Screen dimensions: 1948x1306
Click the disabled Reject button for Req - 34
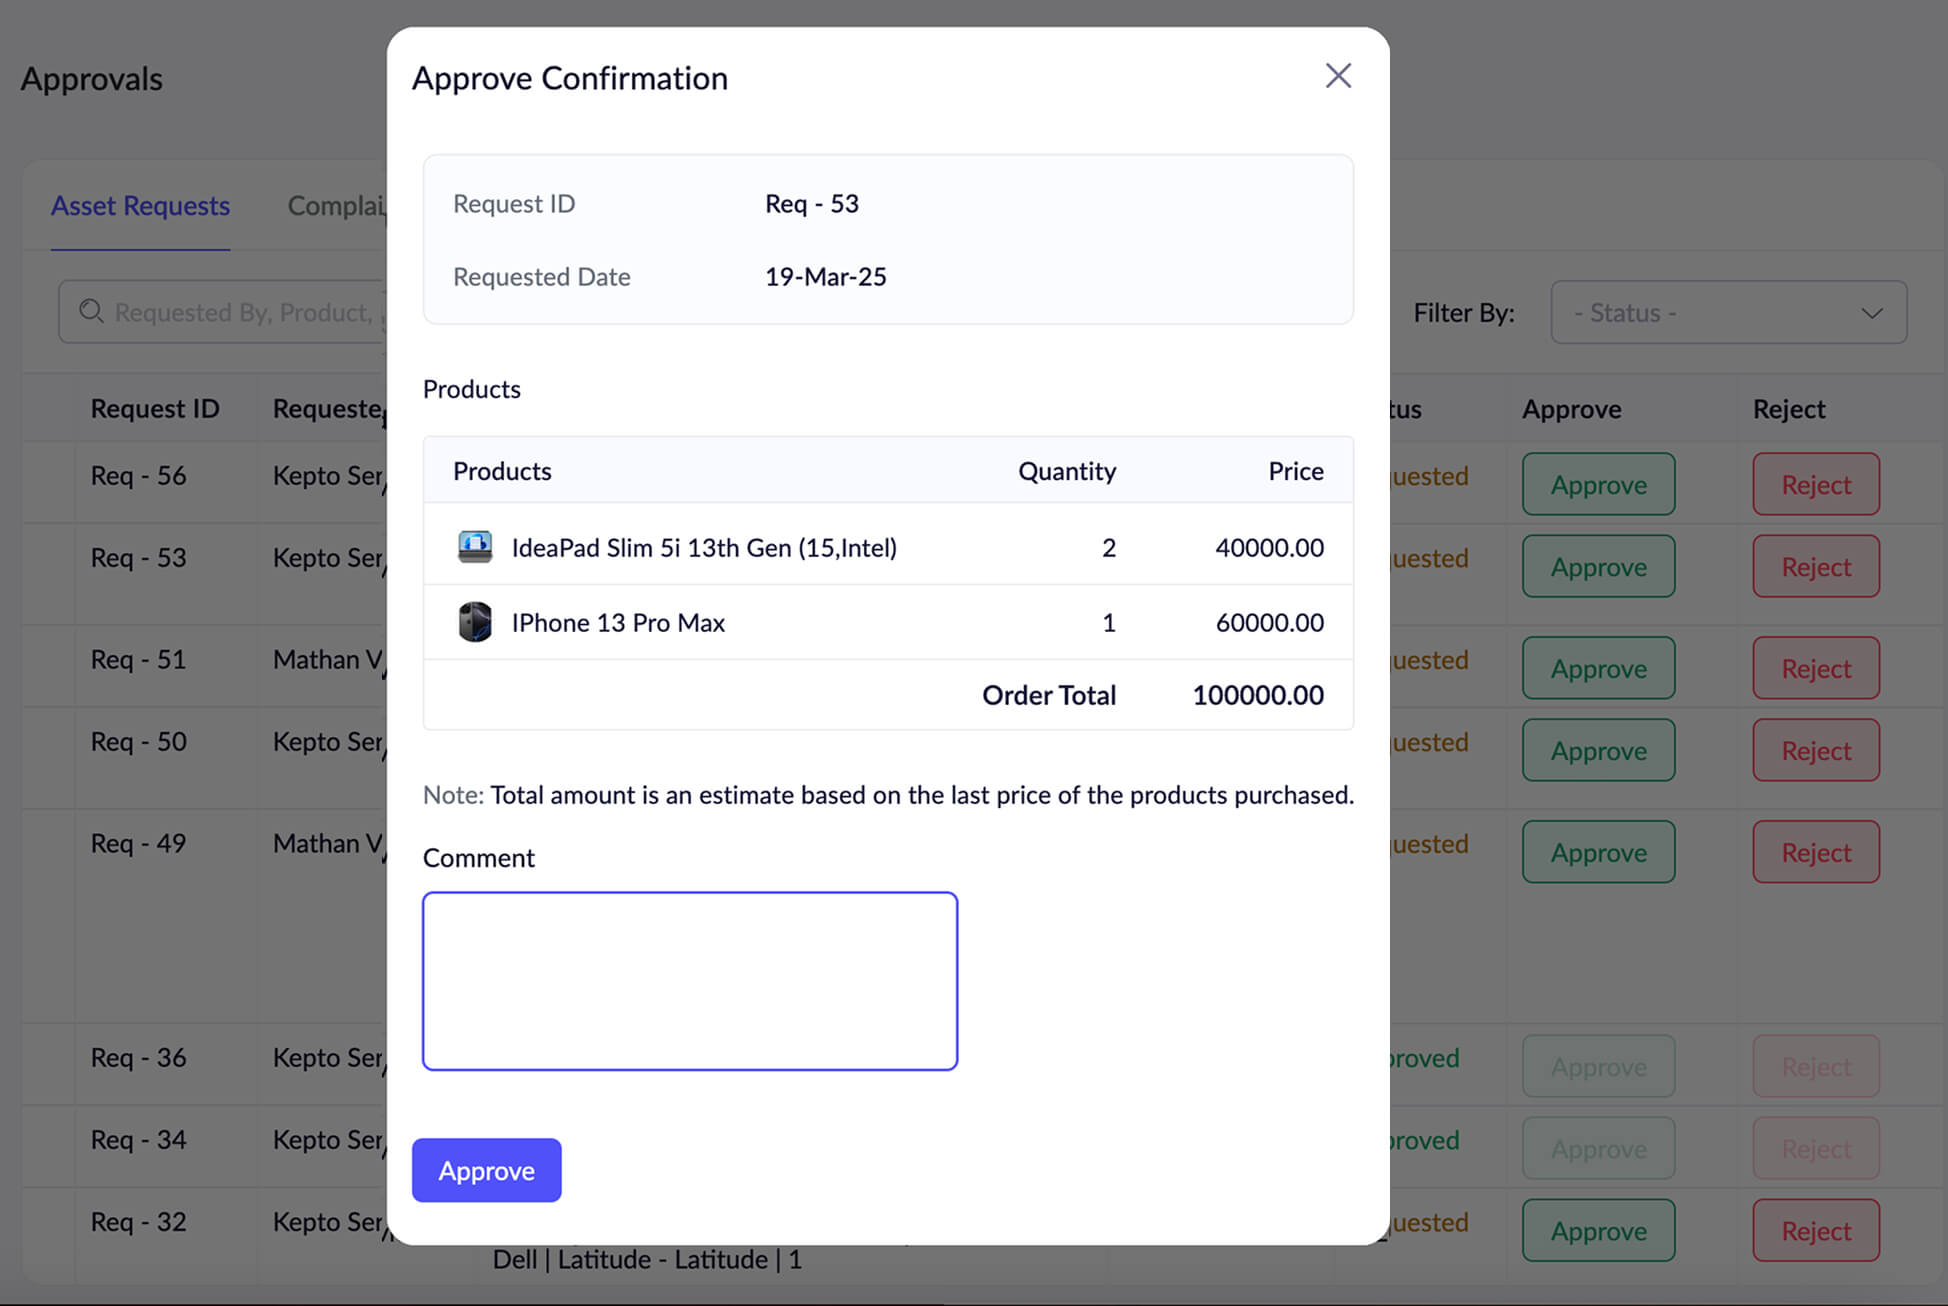pos(1816,1148)
